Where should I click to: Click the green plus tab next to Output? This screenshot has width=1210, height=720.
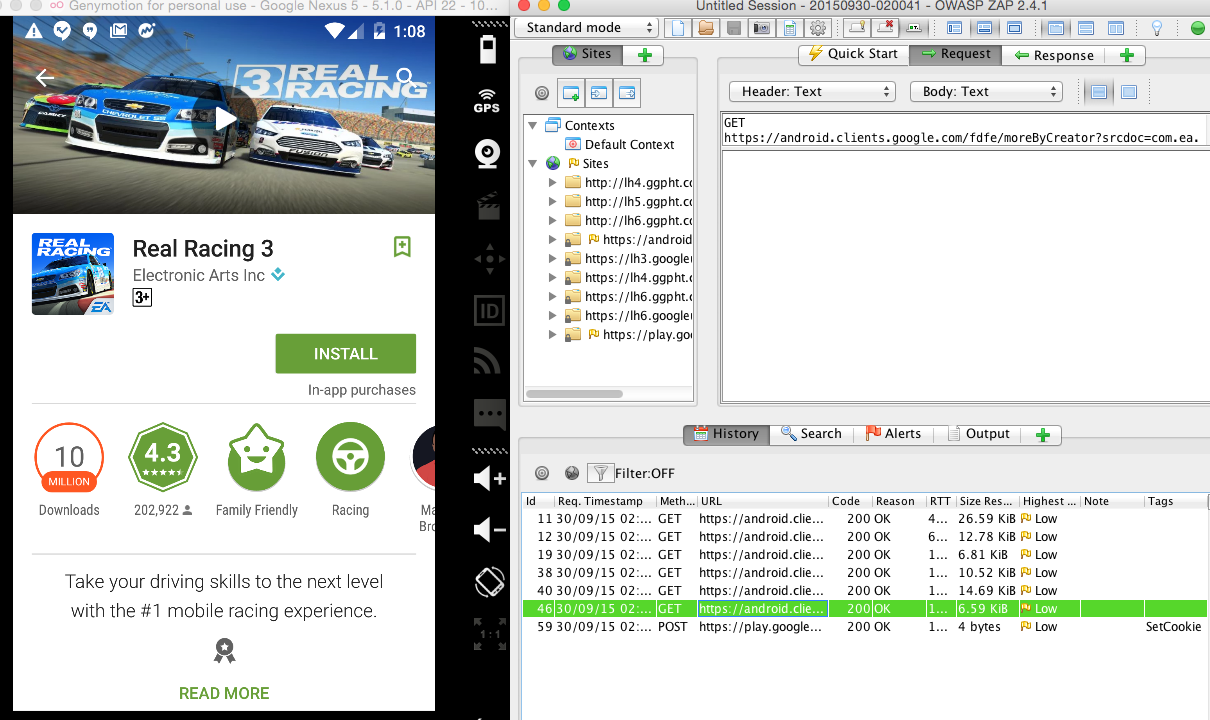click(1042, 435)
